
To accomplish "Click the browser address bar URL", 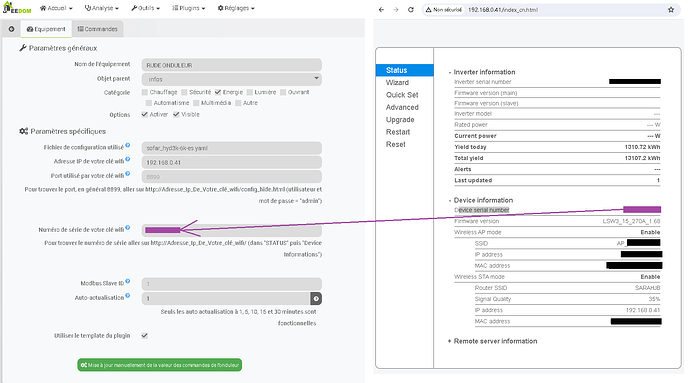I will [x=503, y=10].
